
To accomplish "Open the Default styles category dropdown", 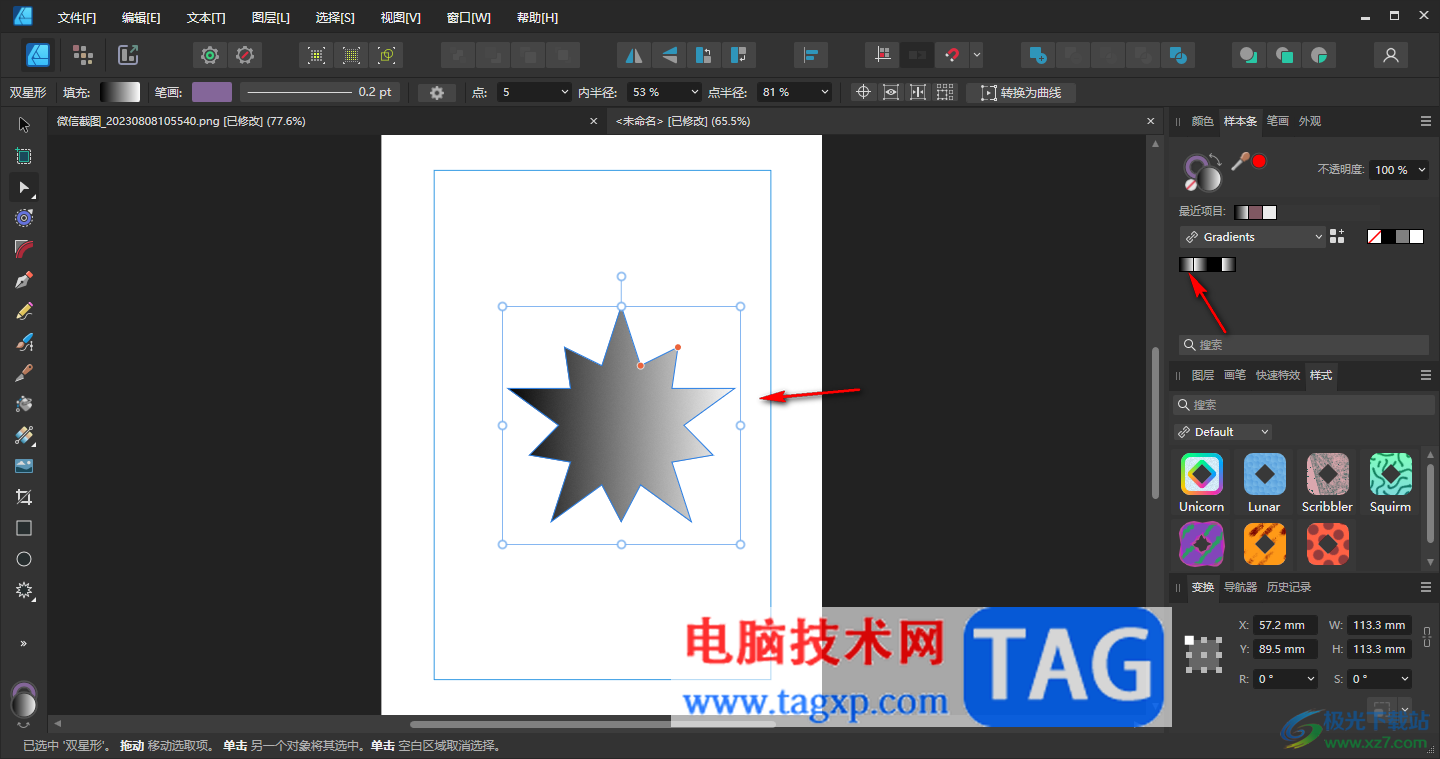I will coord(1224,432).
